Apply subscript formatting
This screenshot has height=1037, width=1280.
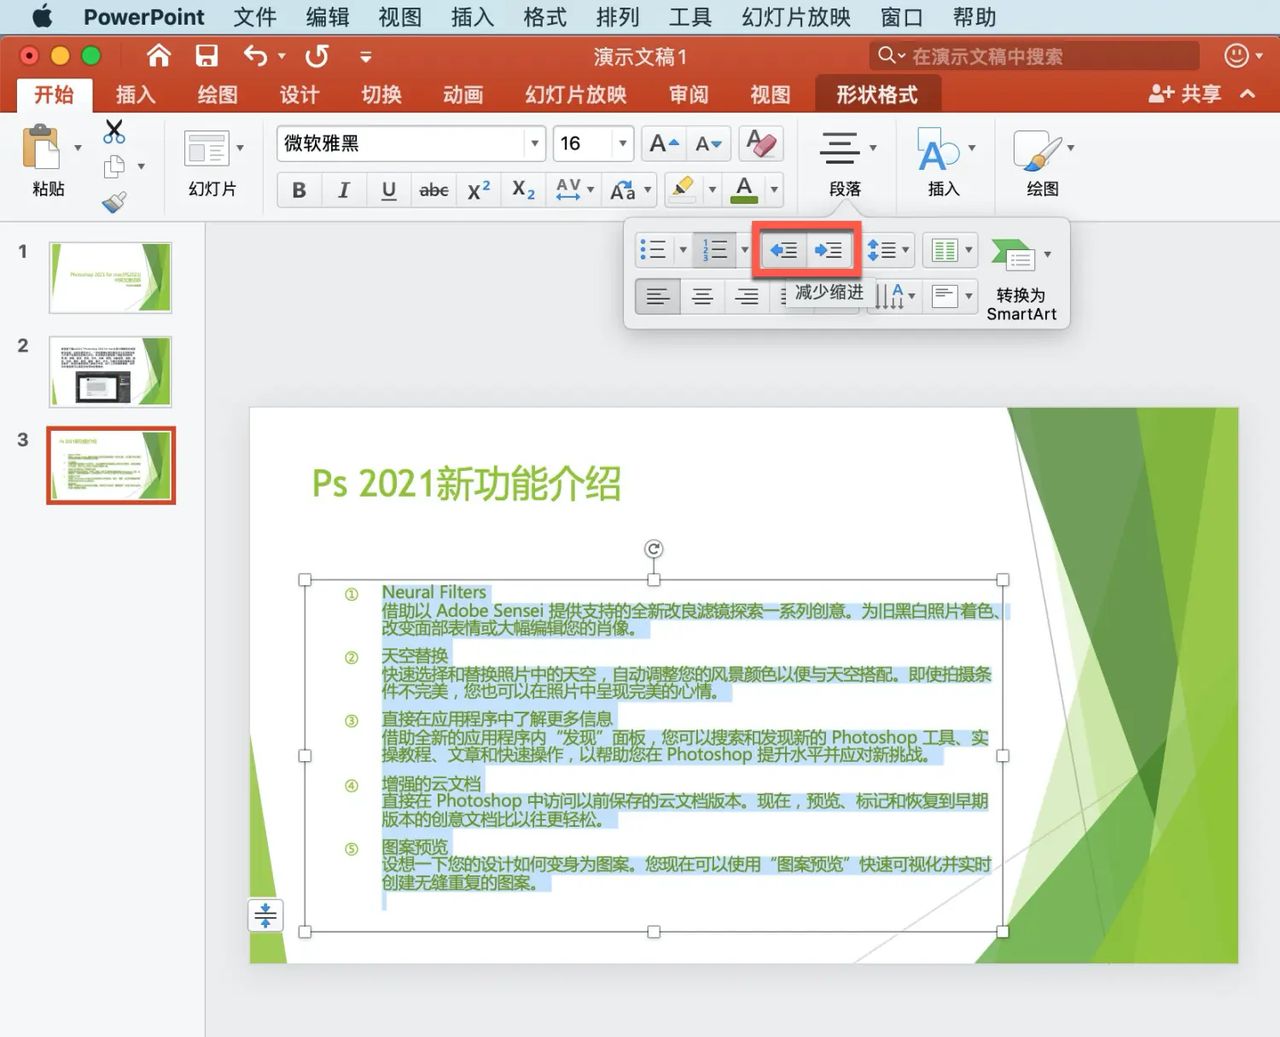523,190
